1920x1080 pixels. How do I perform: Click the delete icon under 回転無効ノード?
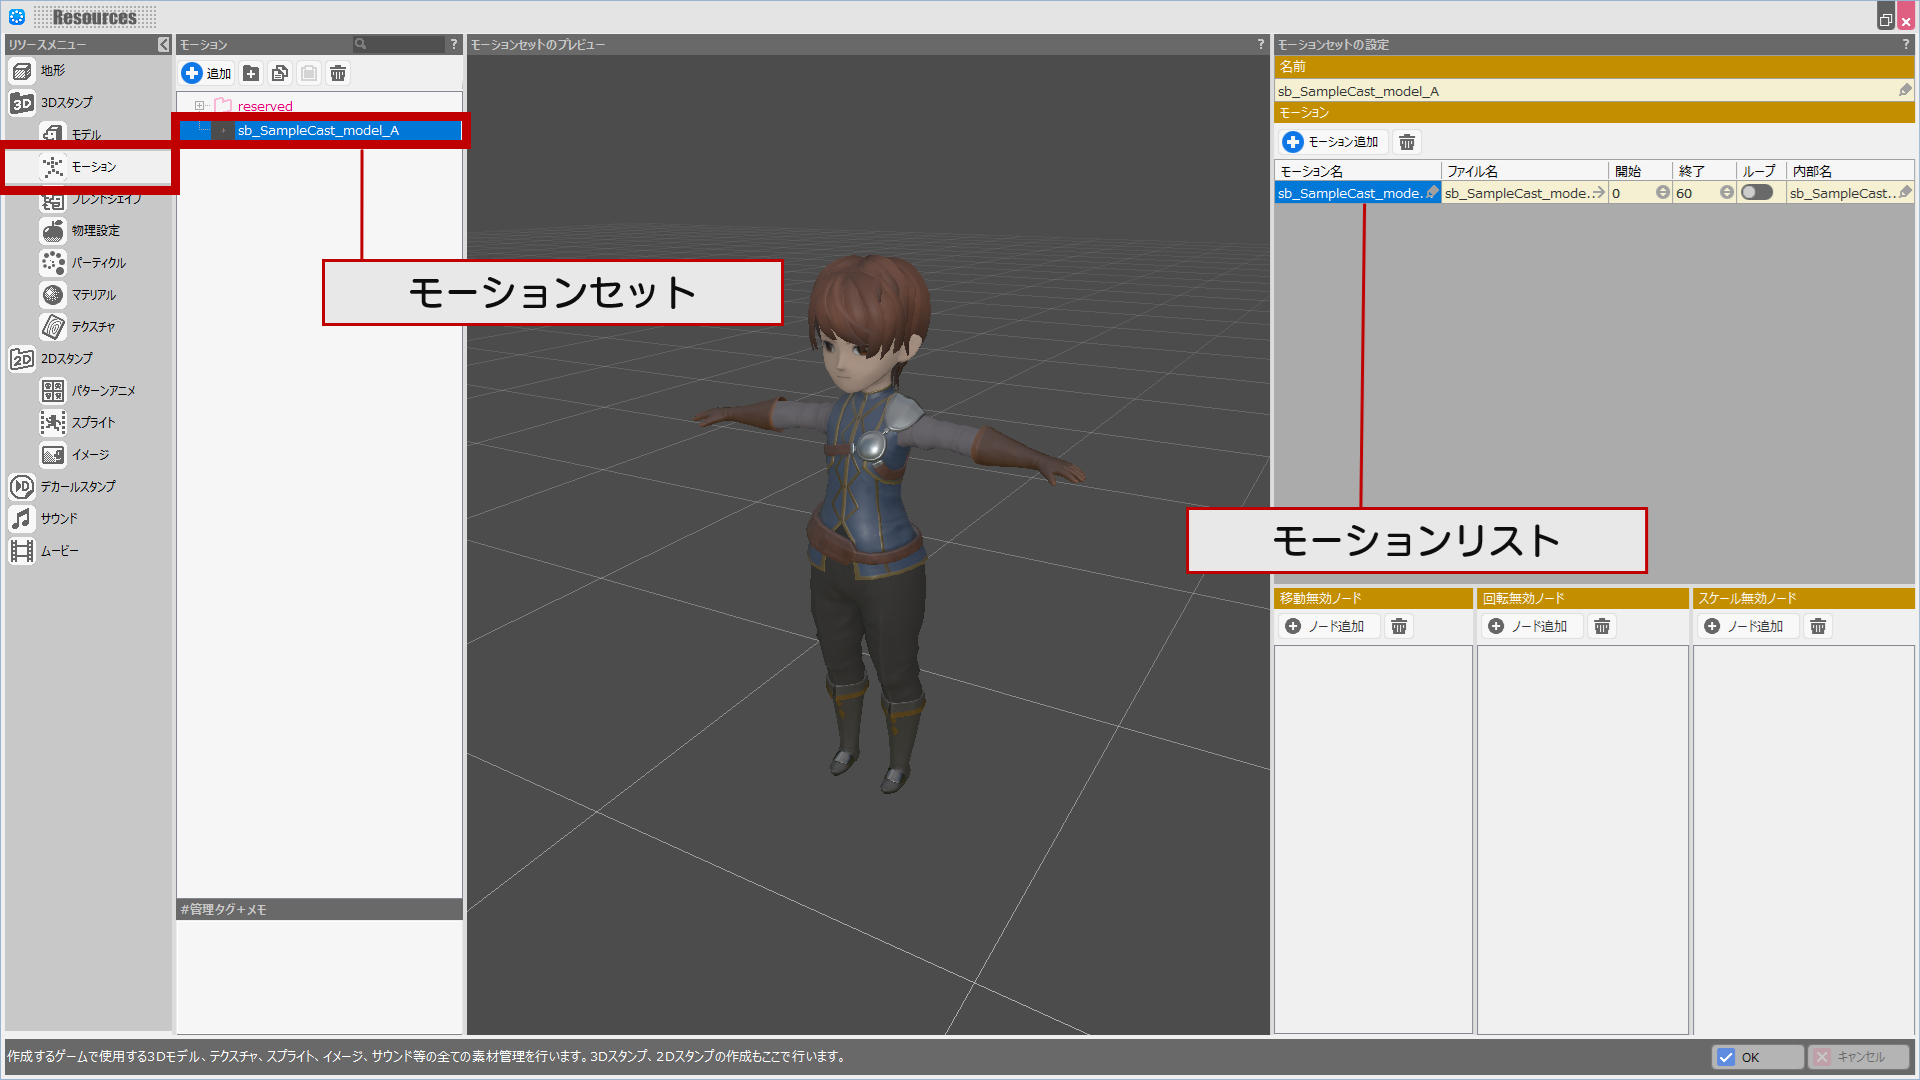tap(1602, 626)
